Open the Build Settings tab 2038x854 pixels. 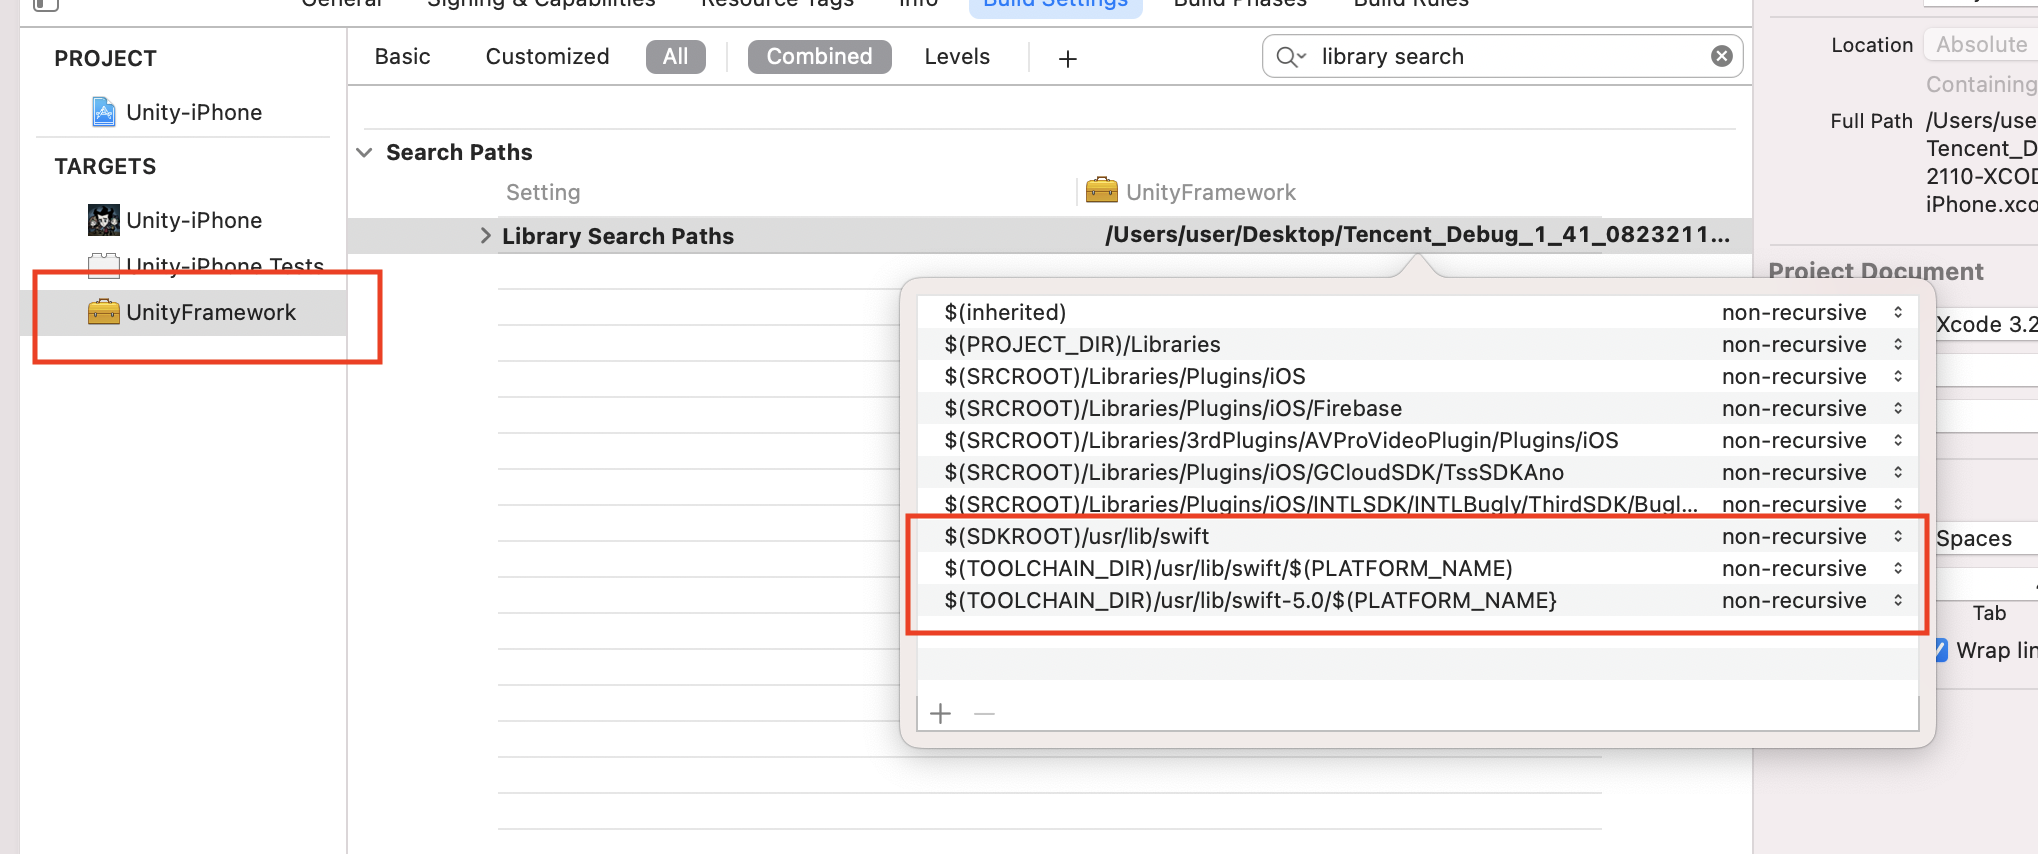[x=1055, y=4]
